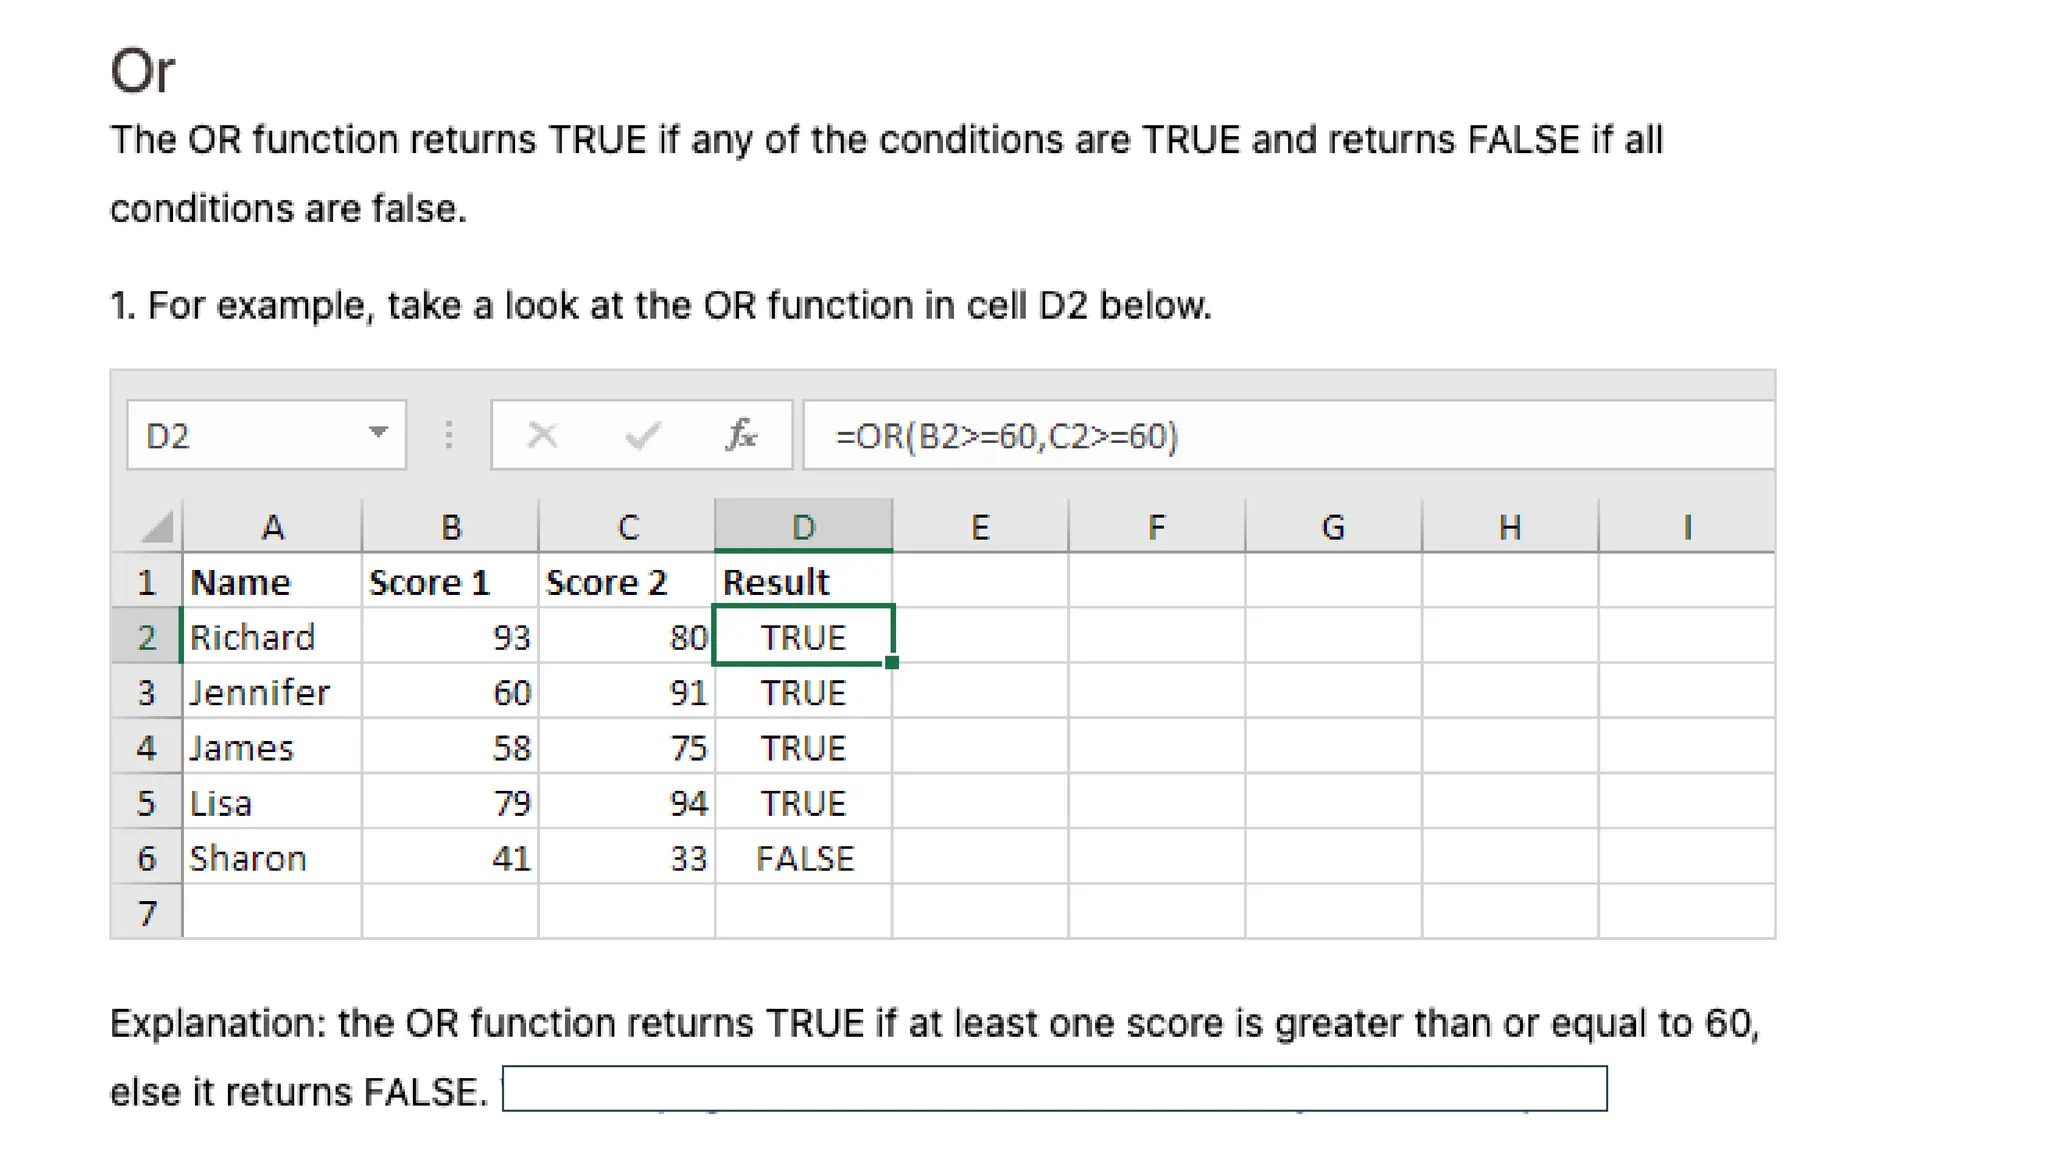Click Sharon's Score 1 value 41

tap(450, 857)
